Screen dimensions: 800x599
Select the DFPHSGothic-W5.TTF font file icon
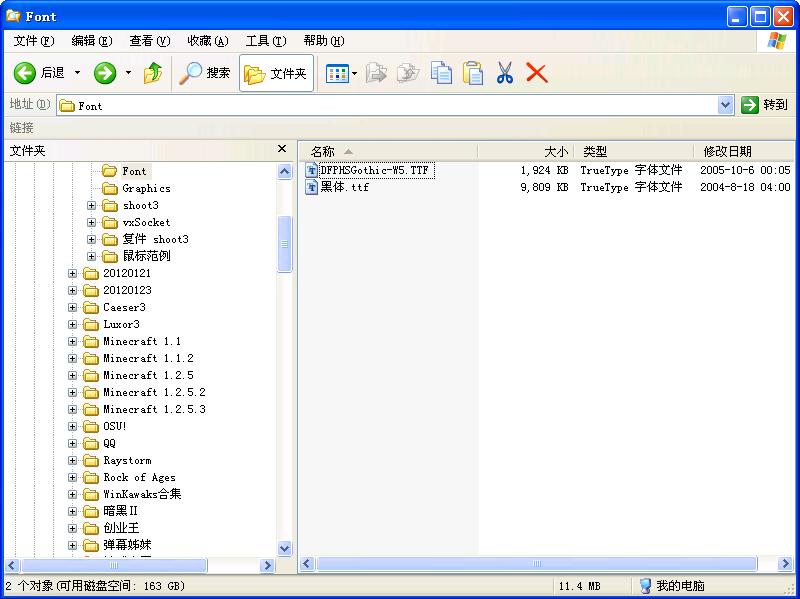tap(311, 170)
